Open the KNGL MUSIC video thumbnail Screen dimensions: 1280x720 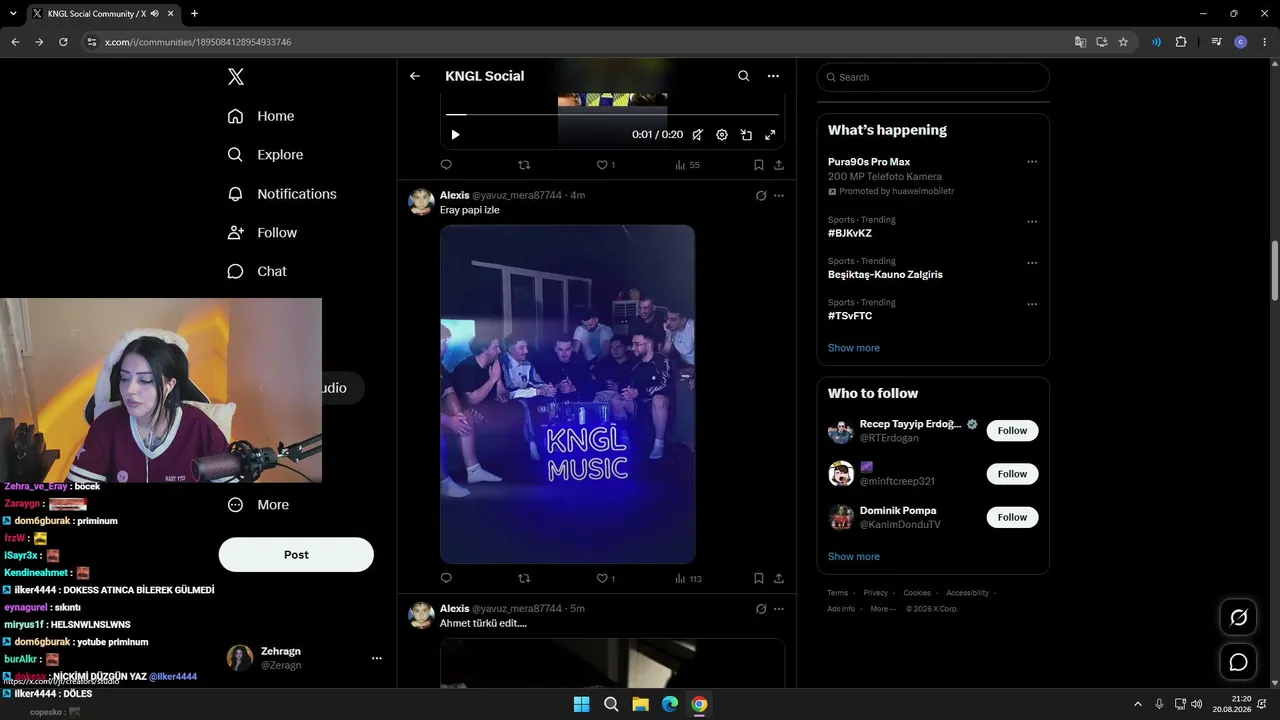(x=567, y=394)
